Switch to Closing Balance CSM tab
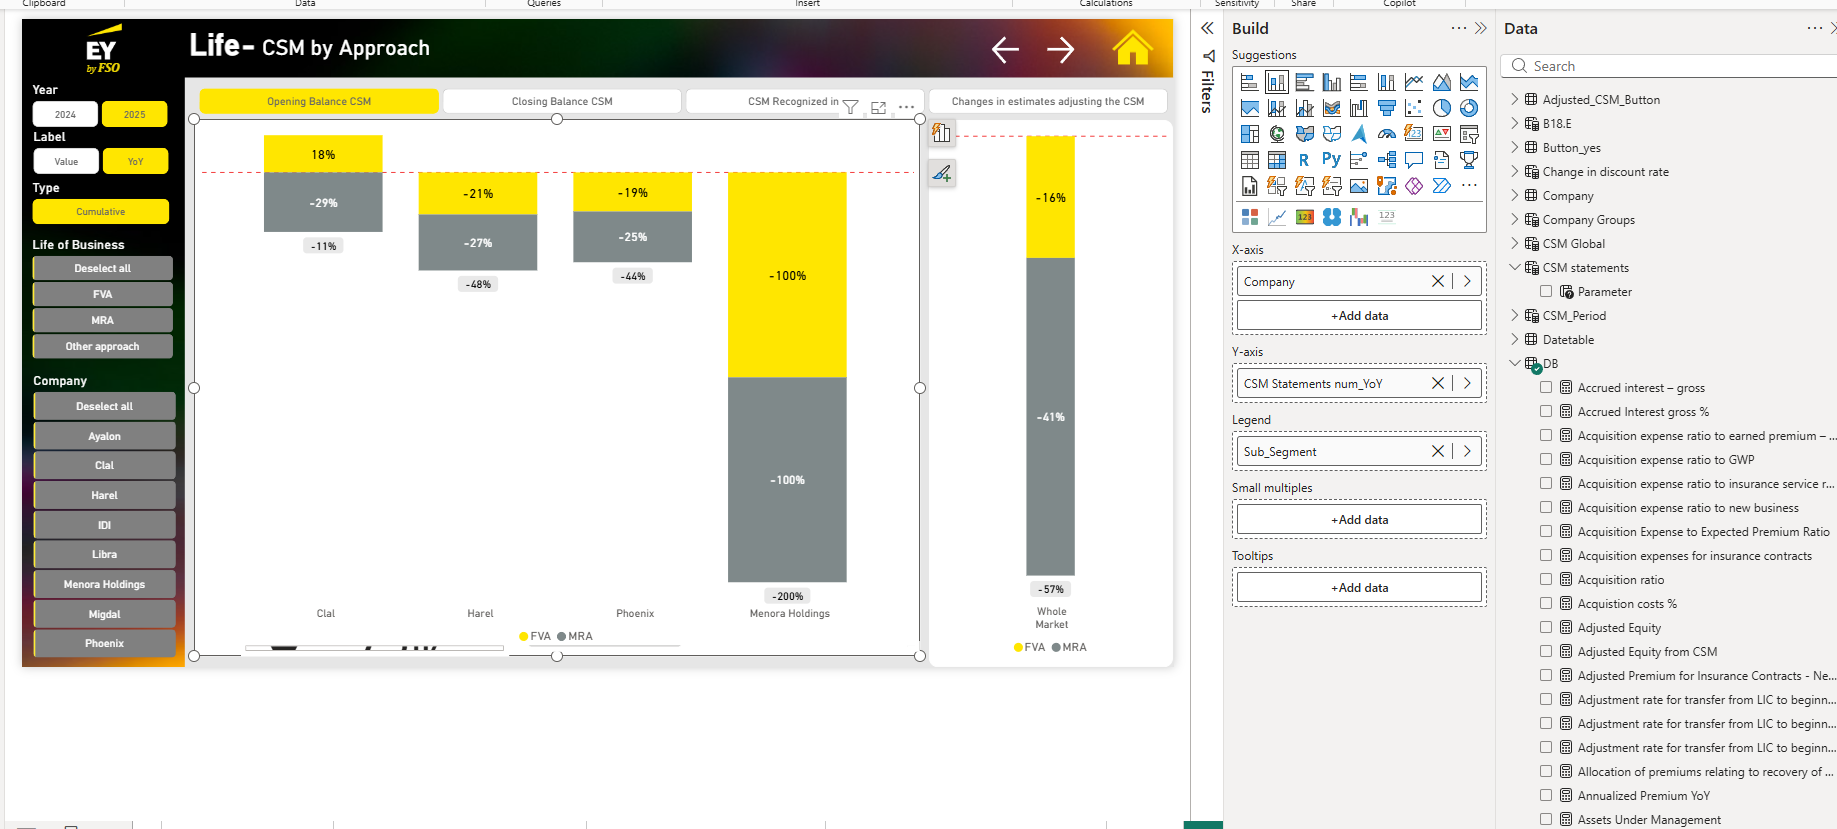This screenshot has width=1837, height=829. (562, 101)
